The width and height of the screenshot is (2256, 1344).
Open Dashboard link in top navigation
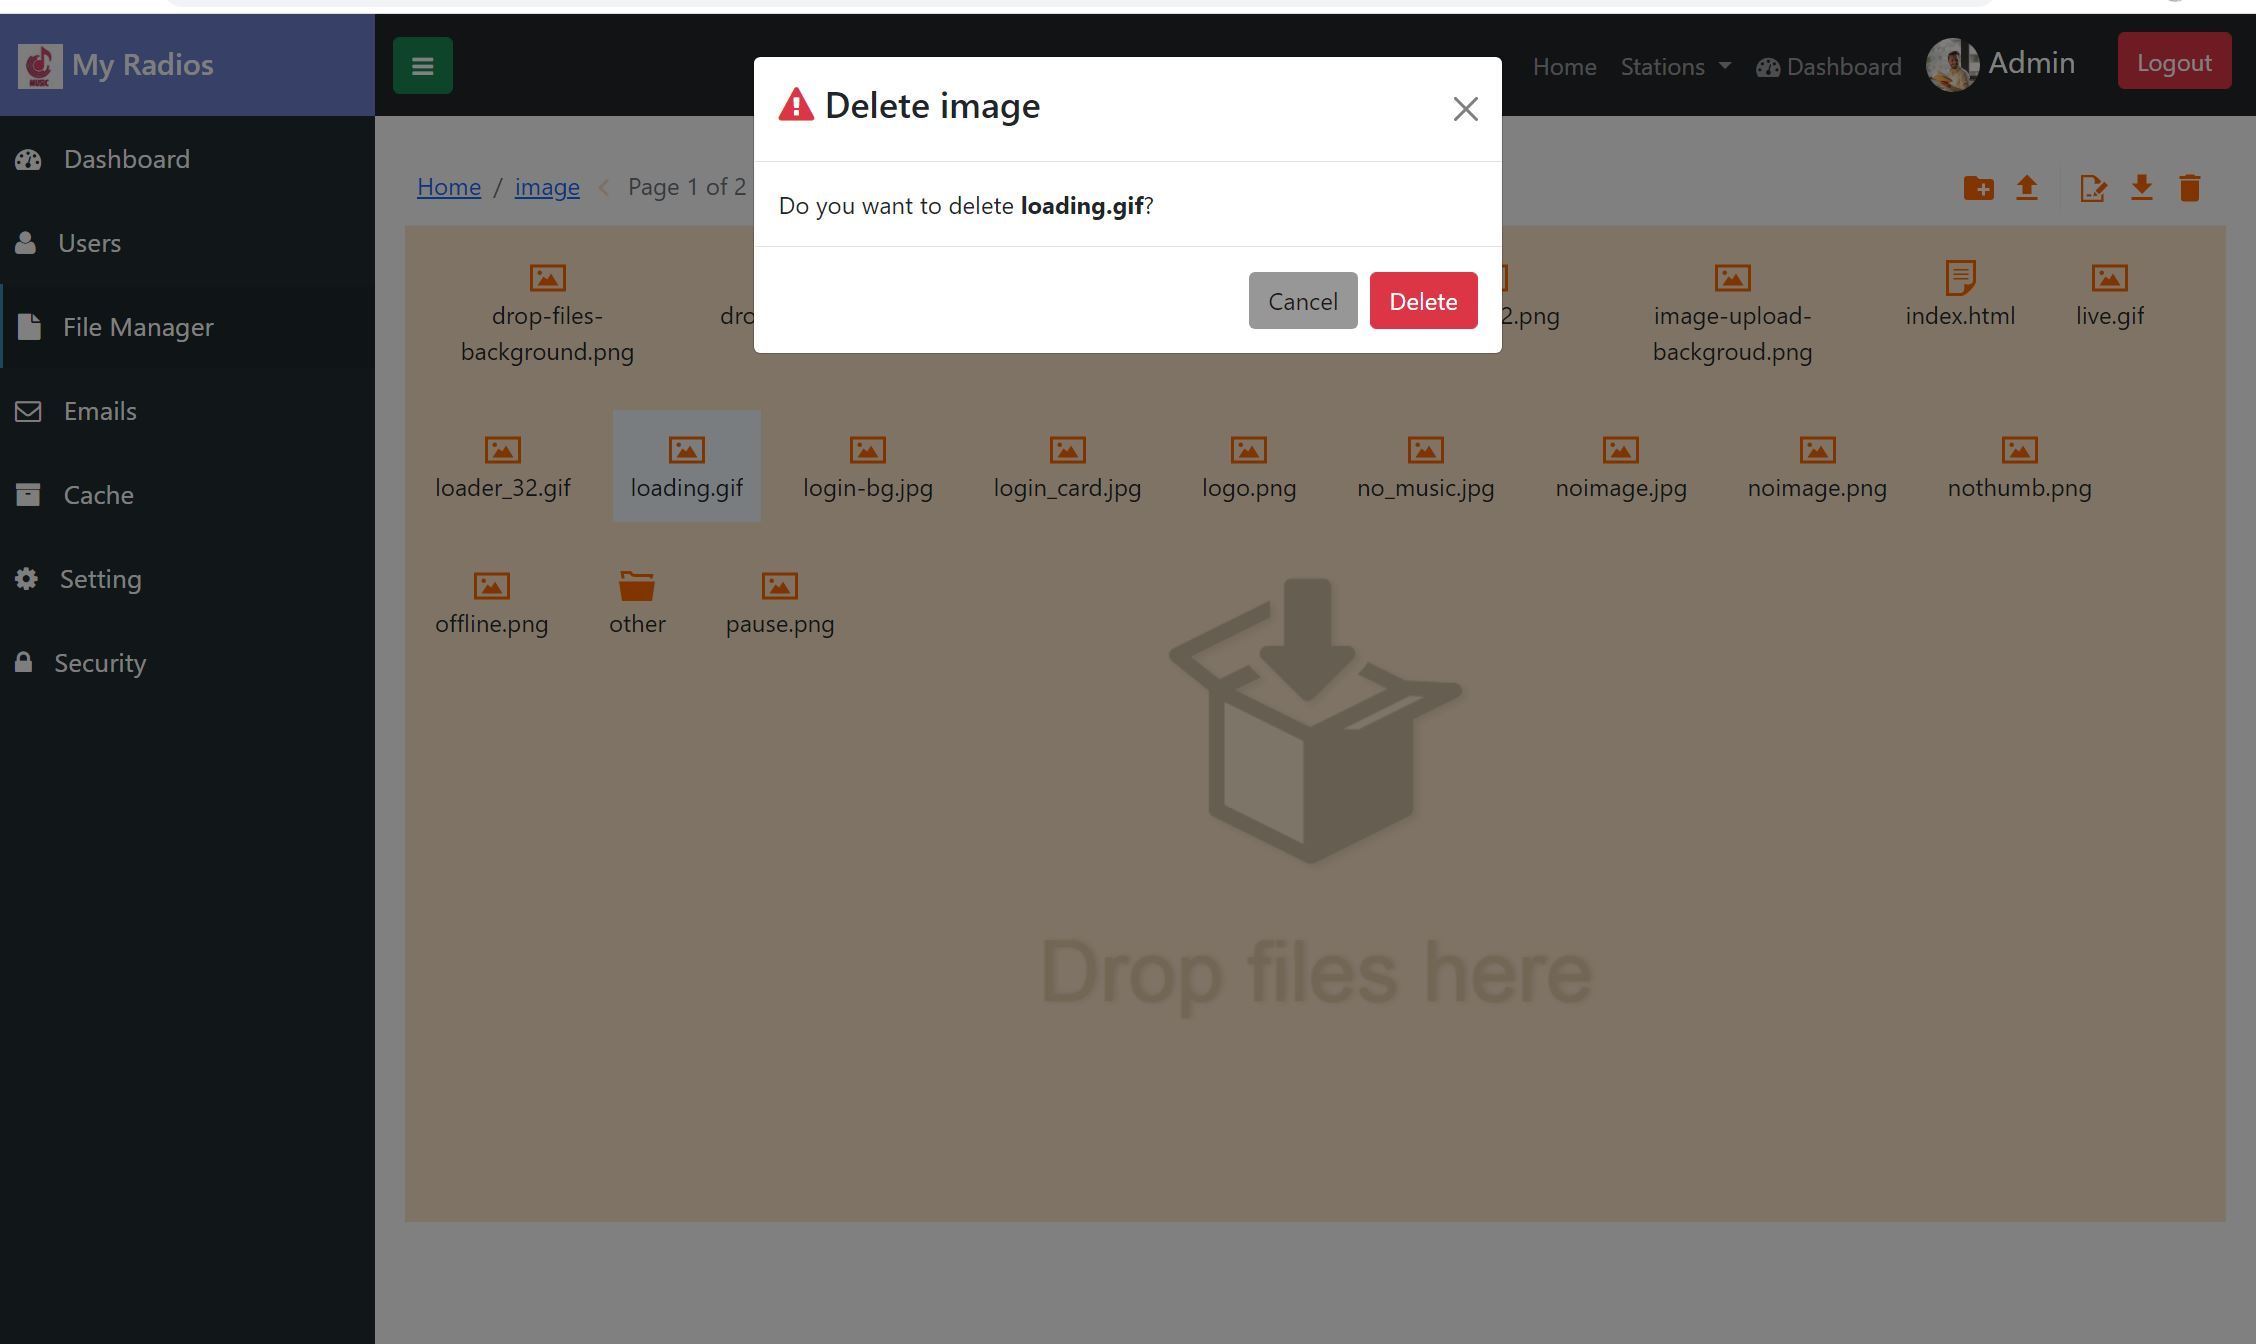(1829, 67)
